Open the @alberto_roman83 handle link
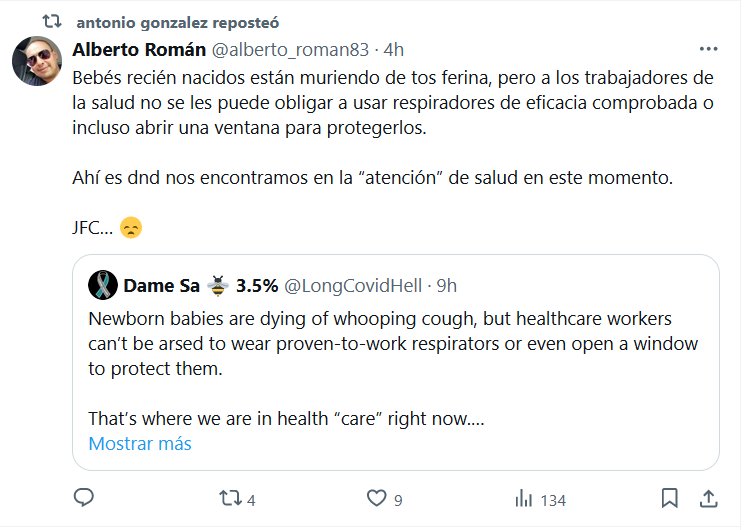The image size is (744, 530). pyautogui.click(x=285, y=49)
